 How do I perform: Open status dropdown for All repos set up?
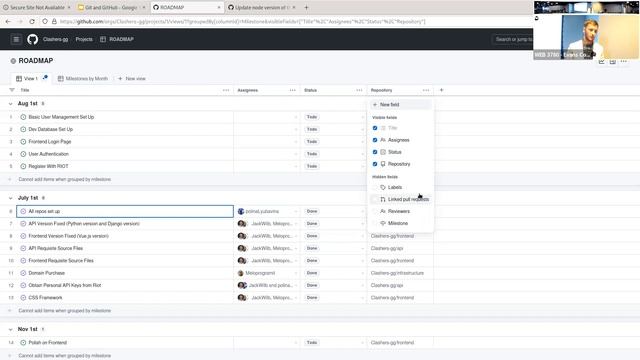(x=362, y=211)
